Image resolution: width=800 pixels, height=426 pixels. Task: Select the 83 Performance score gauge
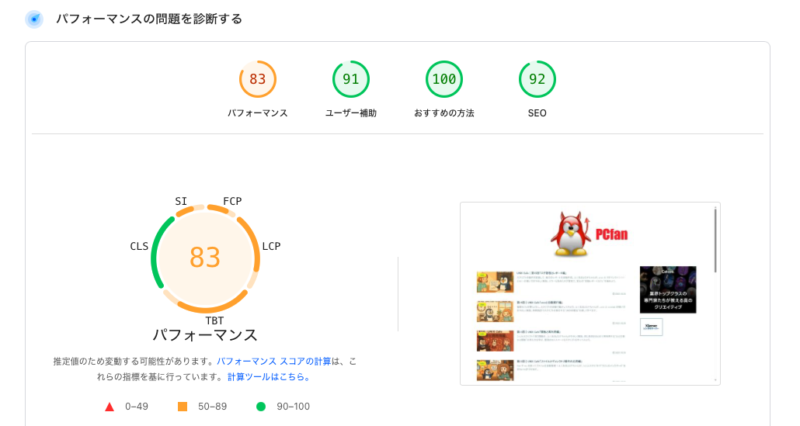click(257, 80)
